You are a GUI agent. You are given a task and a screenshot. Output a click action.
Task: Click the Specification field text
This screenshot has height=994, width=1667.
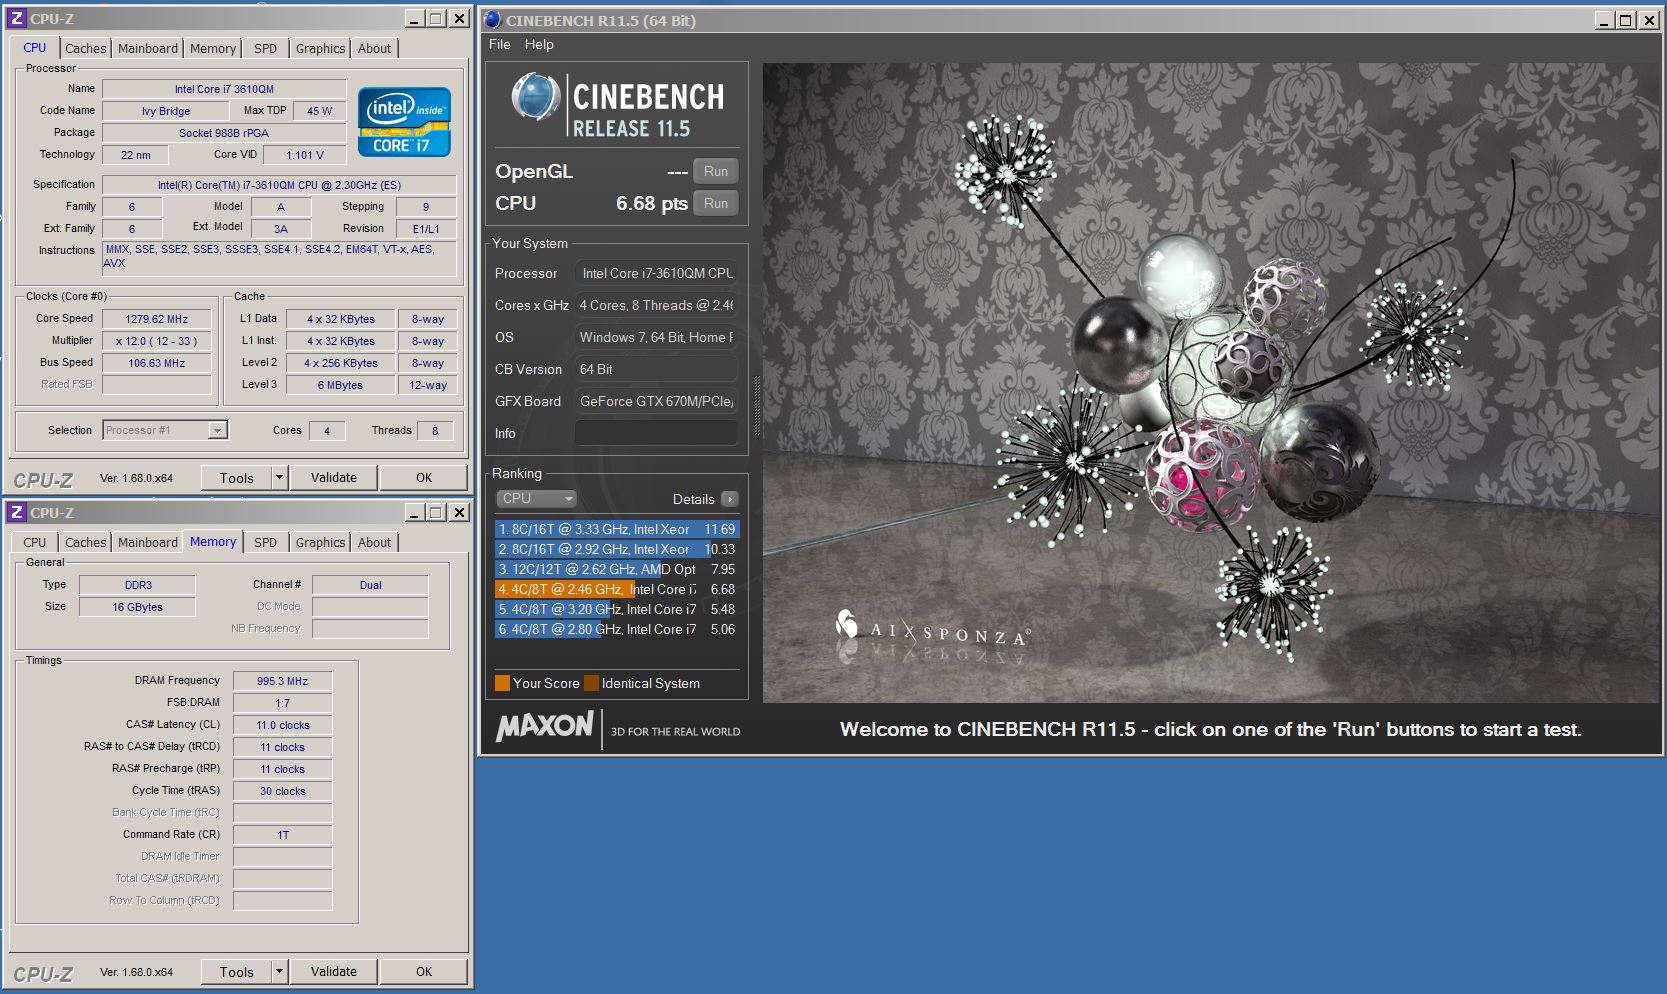point(279,185)
